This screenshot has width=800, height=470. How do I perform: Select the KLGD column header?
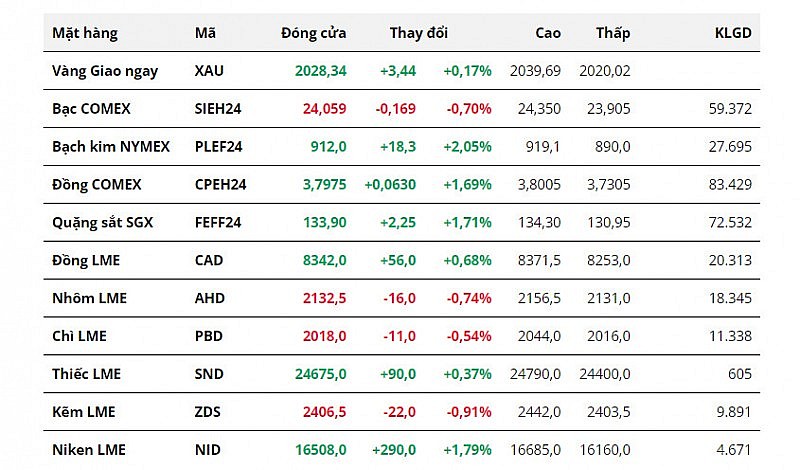pos(733,33)
